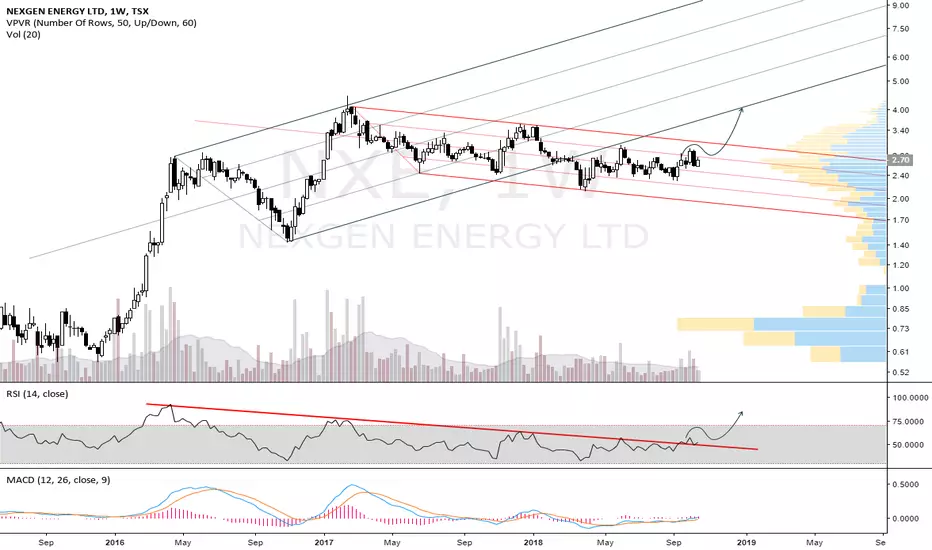Viewport: 932px width, 550px height.
Task: Click the MACD (12, 26, close, 9) label
Action: [58, 479]
